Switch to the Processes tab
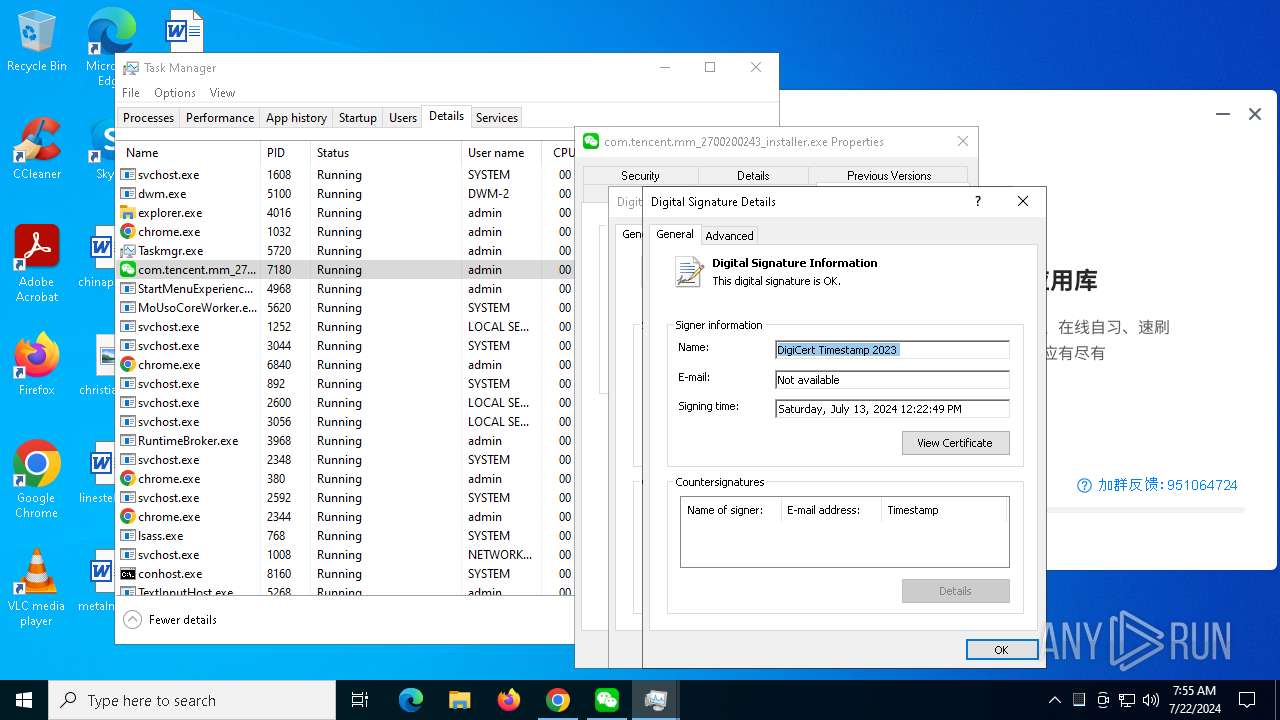The height and width of the screenshot is (720, 1280). (x=148, y=118)
